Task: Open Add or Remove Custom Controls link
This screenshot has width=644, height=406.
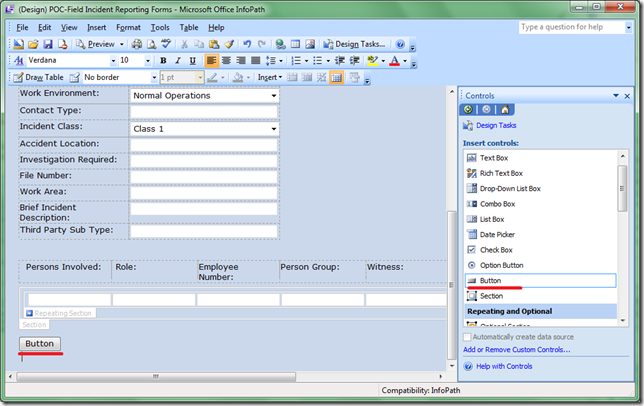Action: pos(516,350)
